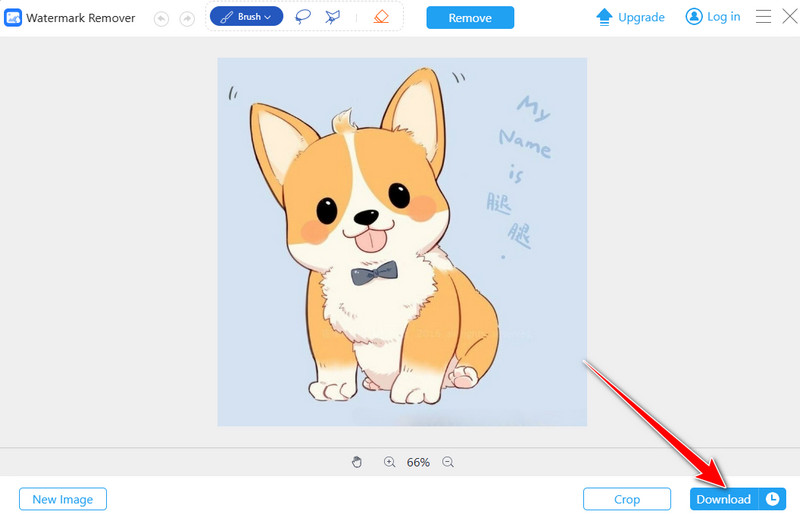Click the blue Upgrade arrow icon
Viewport: 800px width, 518px height.
click(x=604, y=17)
